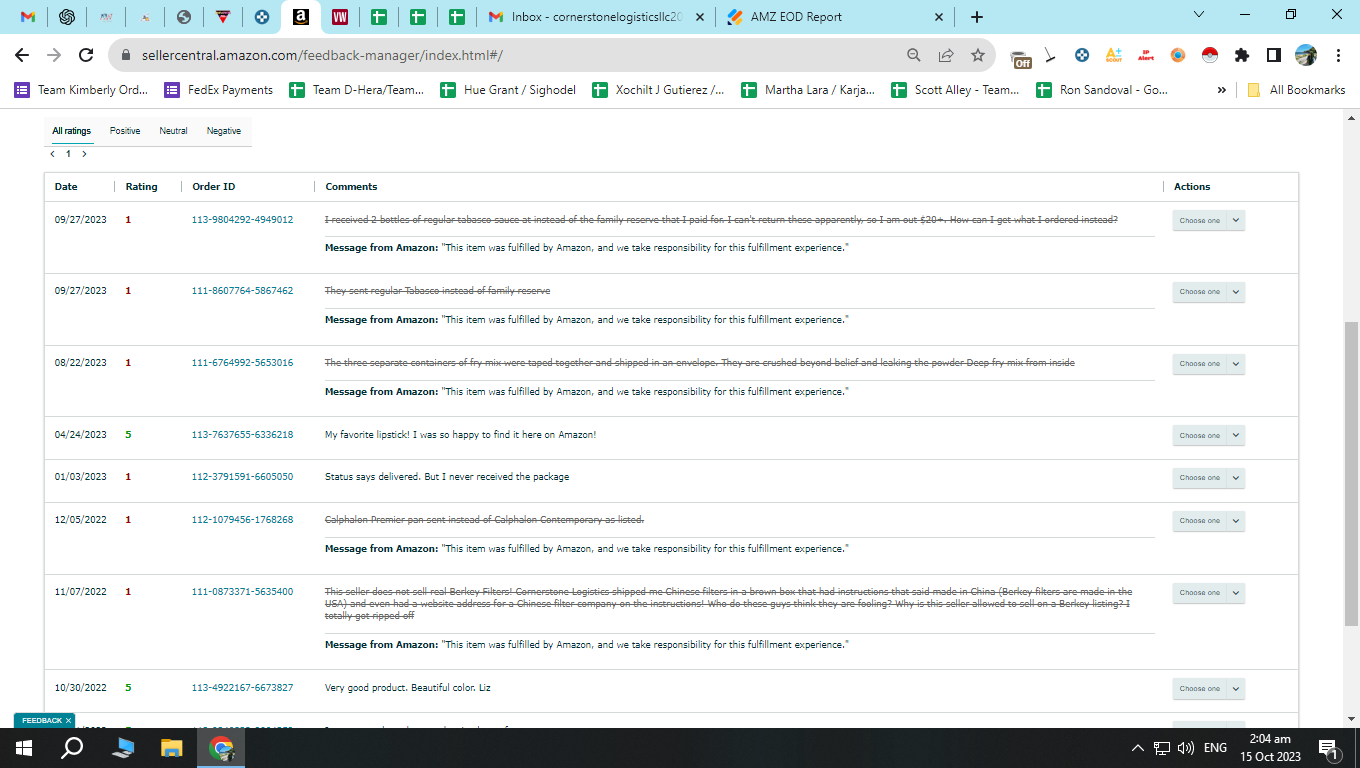Open the Hue Grant / Sighodel bookmark

(x=508, y=90)
